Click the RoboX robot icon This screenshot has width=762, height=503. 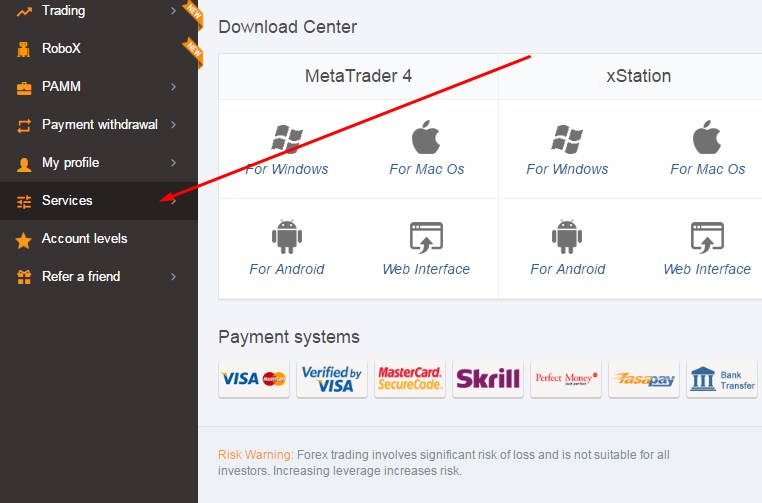(x=23, y=49)
